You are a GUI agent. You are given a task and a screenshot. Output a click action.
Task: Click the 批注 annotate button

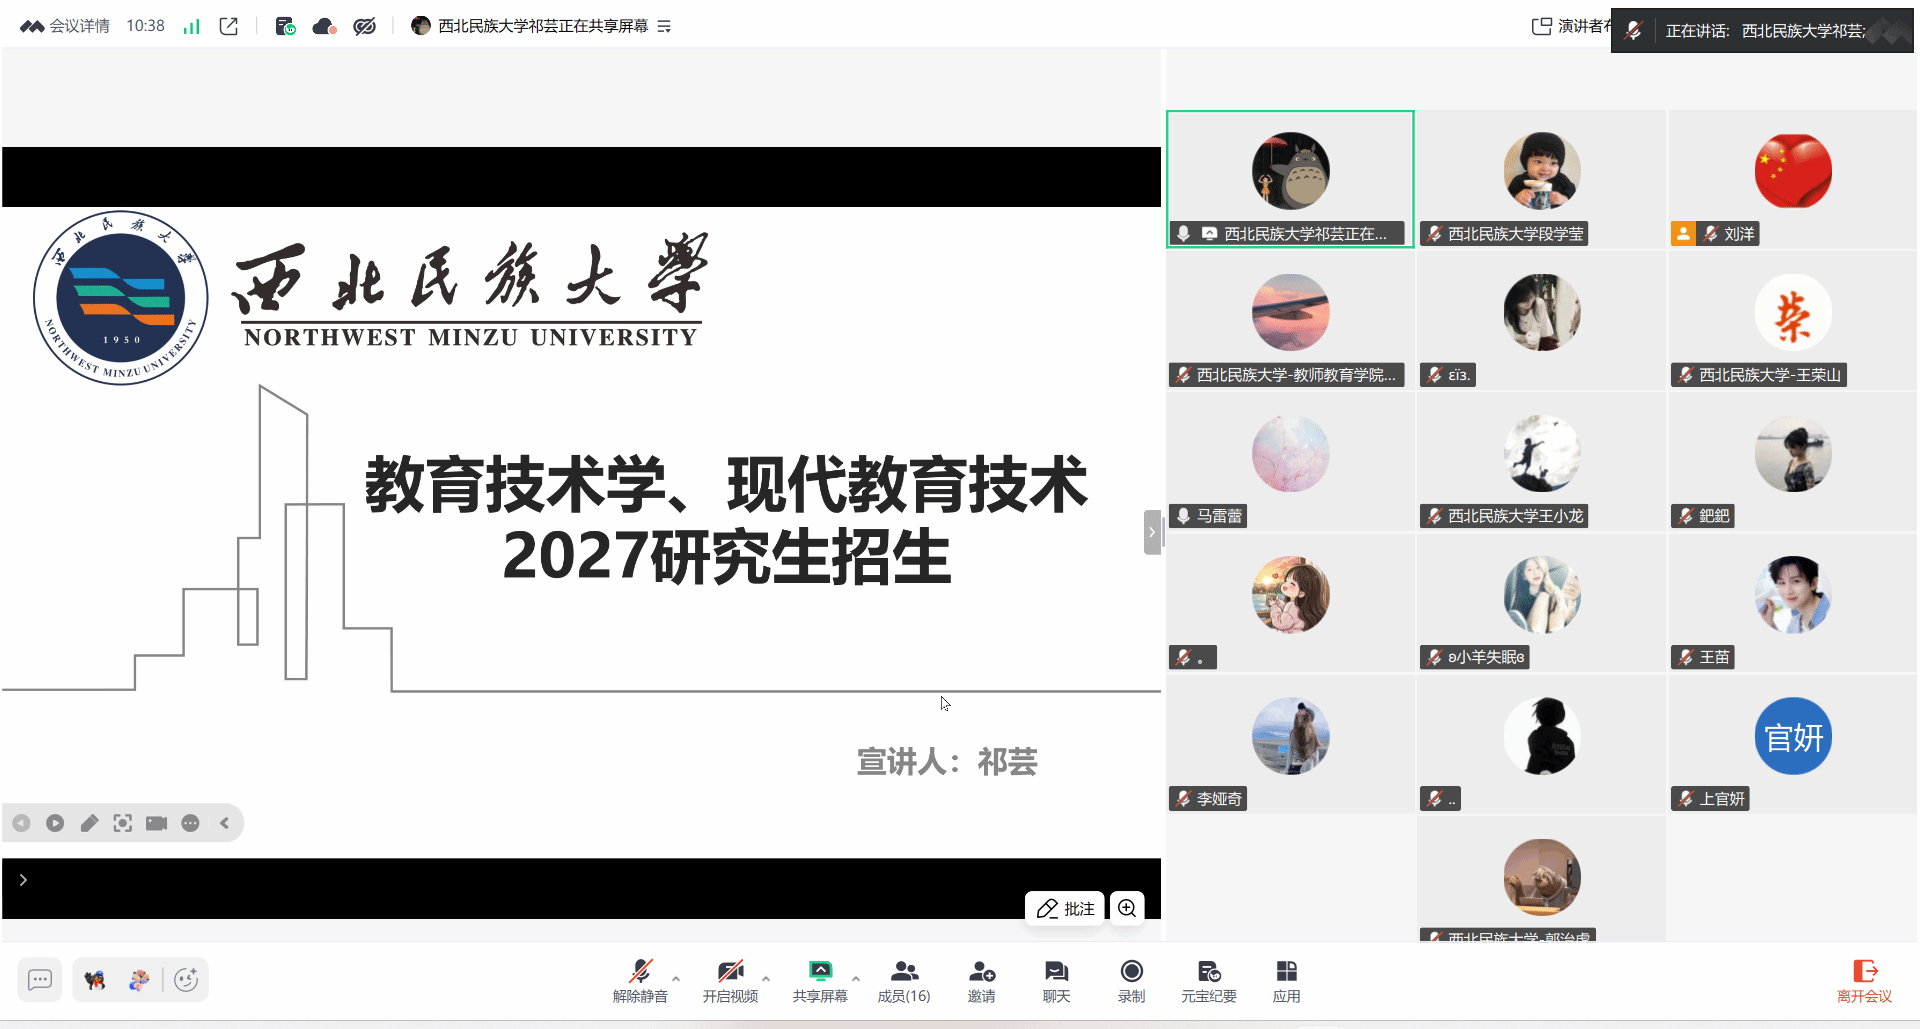coord(1066,908)
